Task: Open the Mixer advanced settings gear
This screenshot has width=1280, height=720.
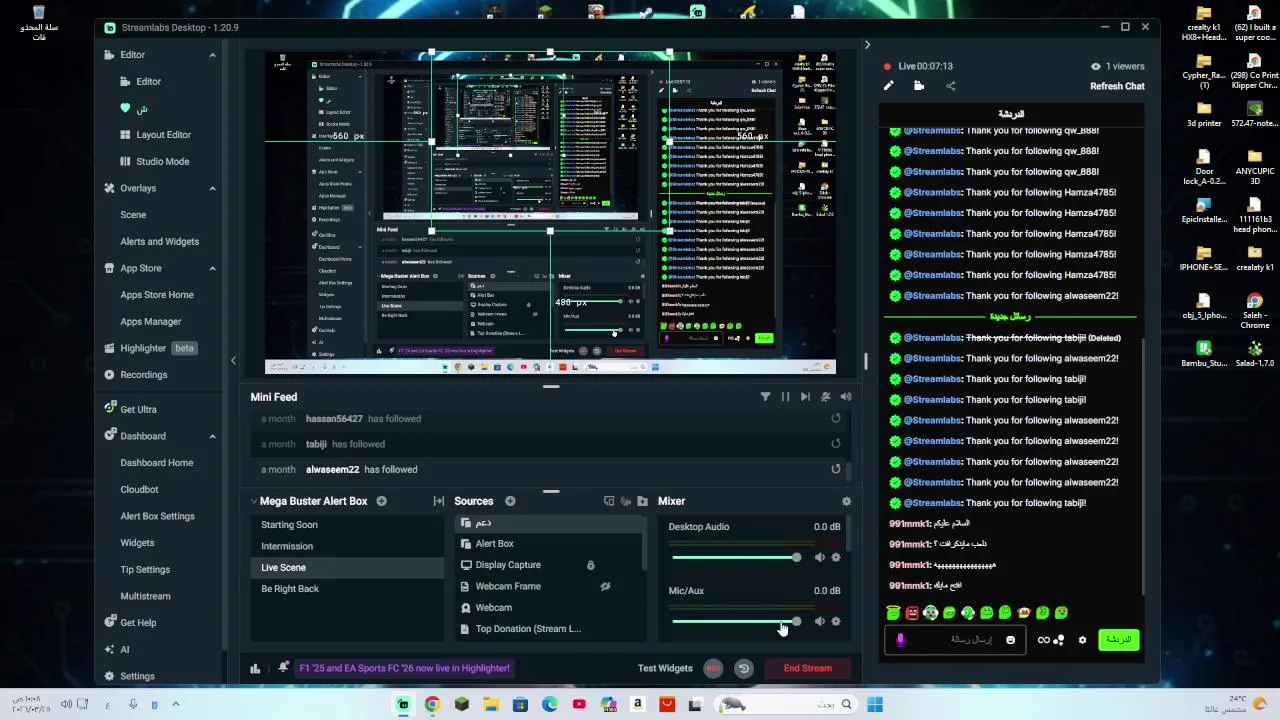Action: pos(846,501)
